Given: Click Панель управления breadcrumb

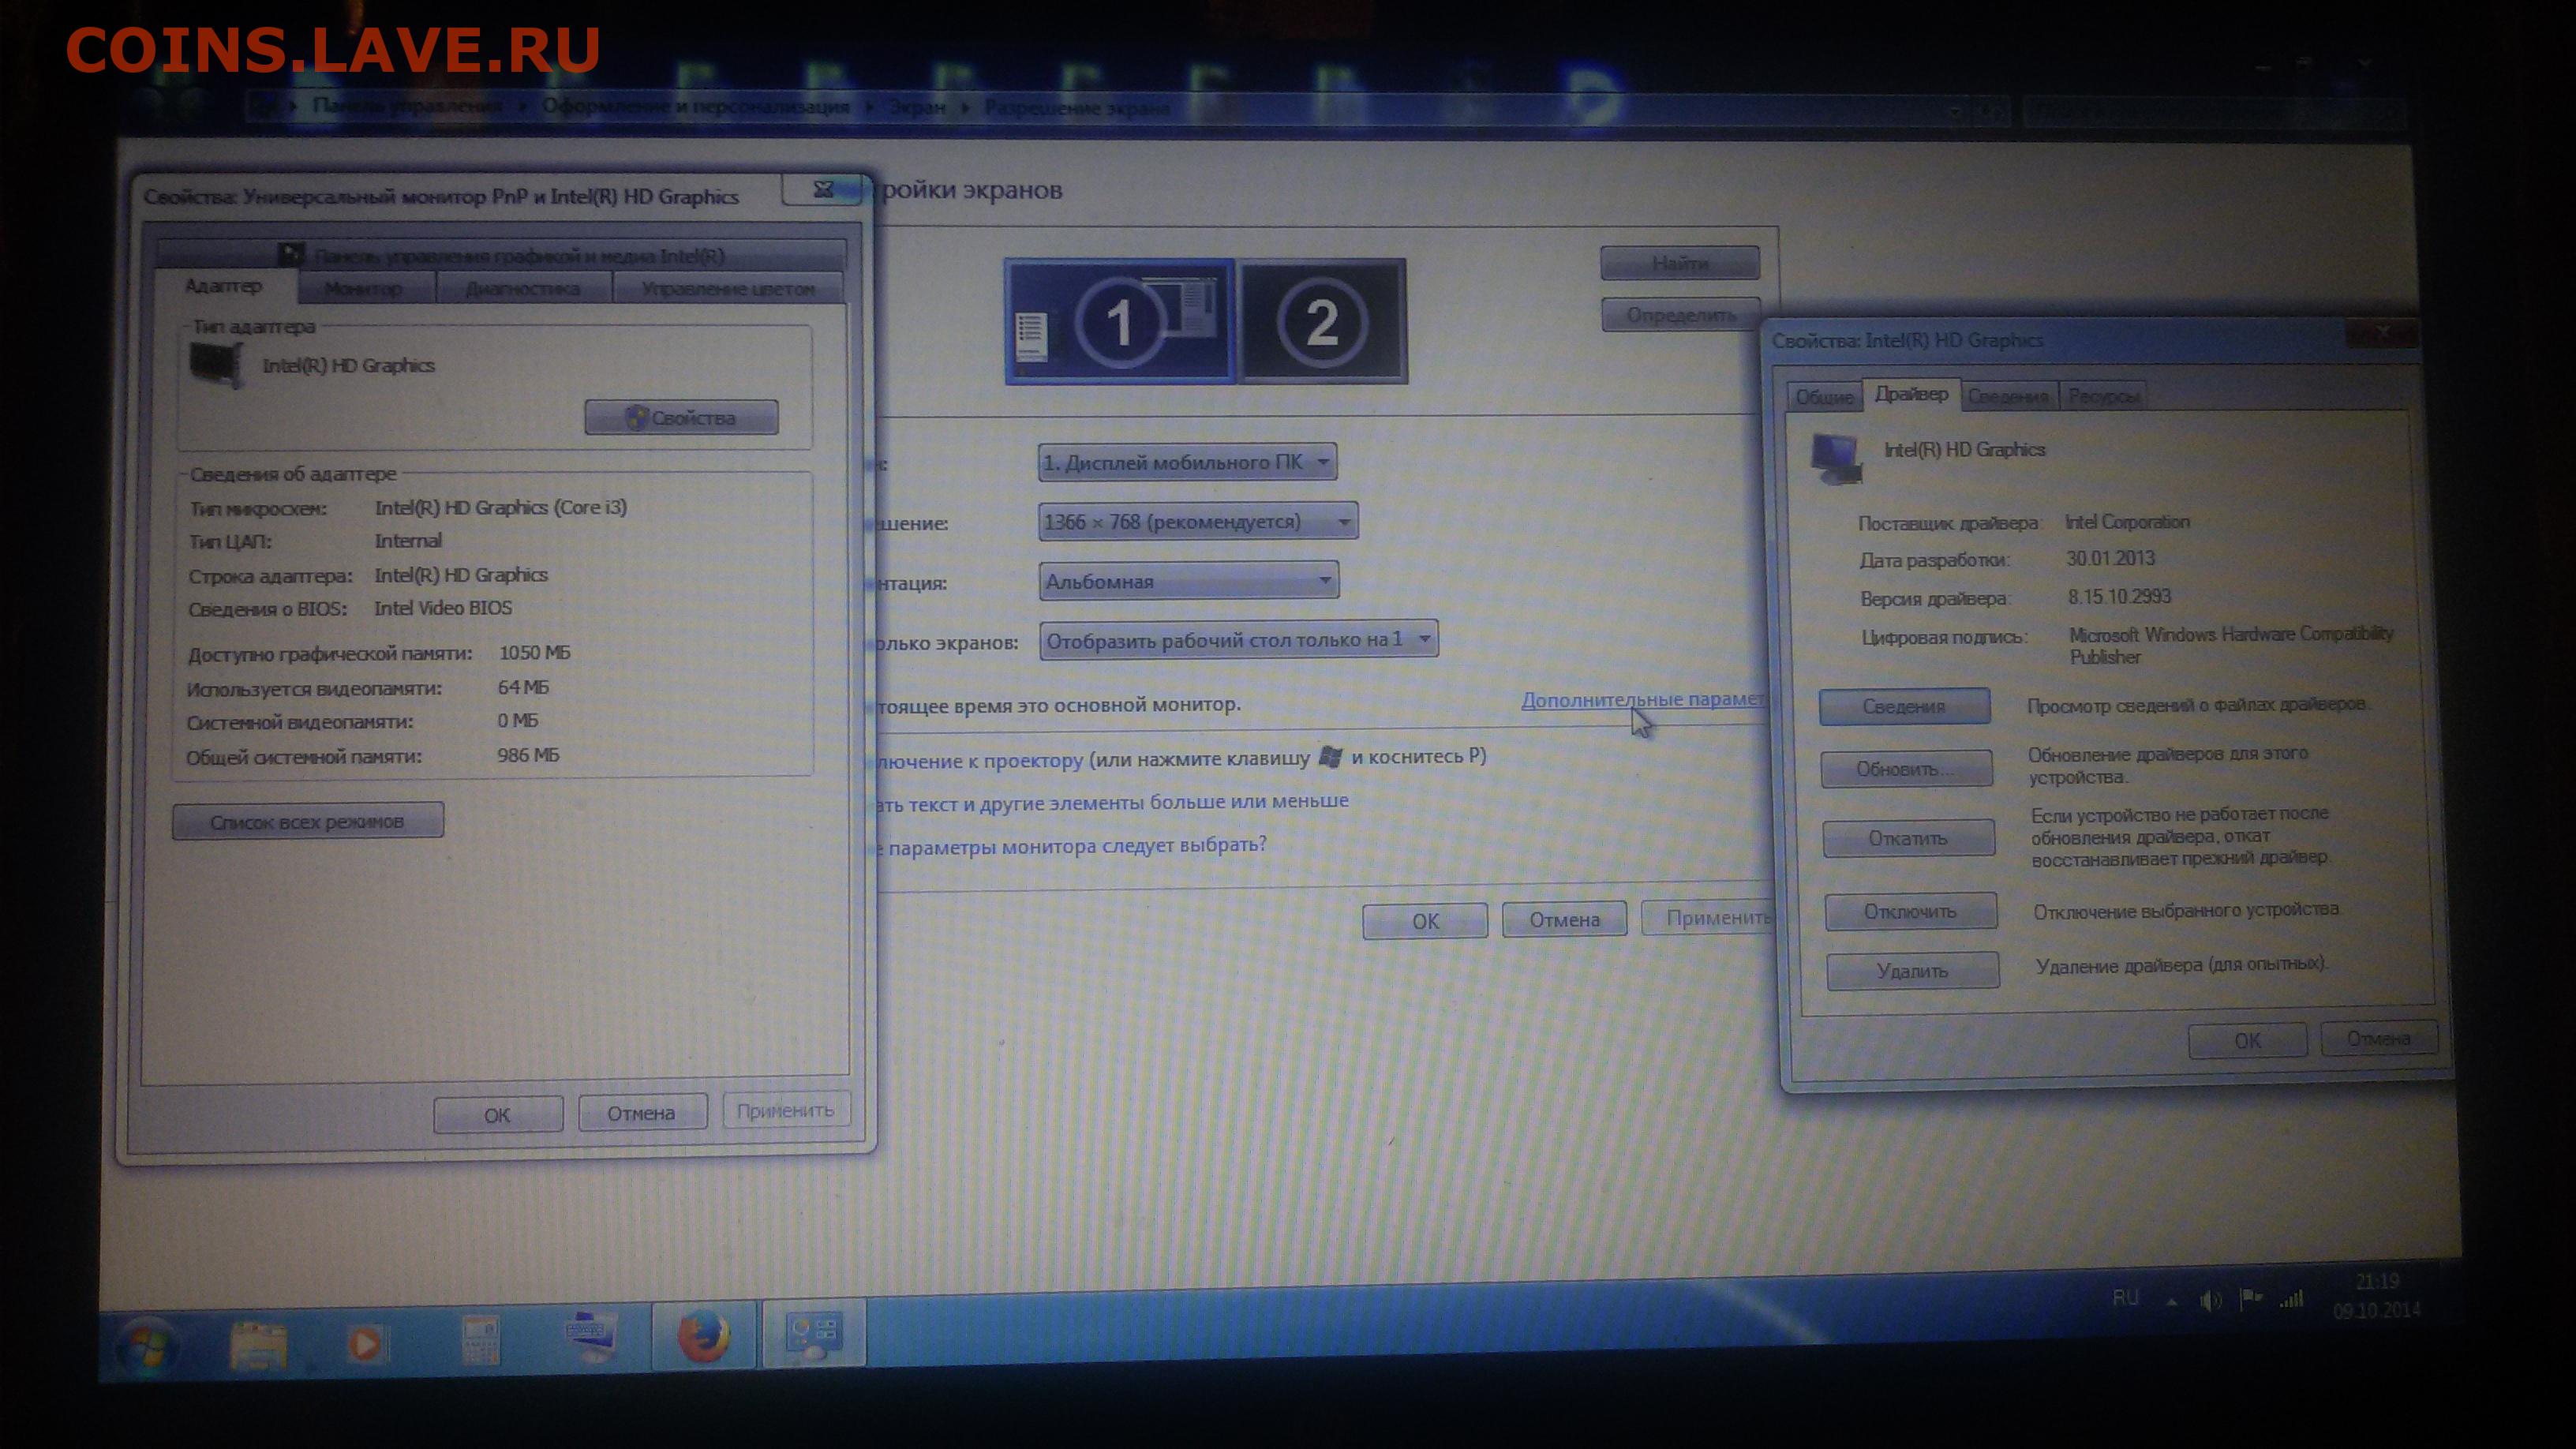Looking at the screenshot, I should [406, 106].
